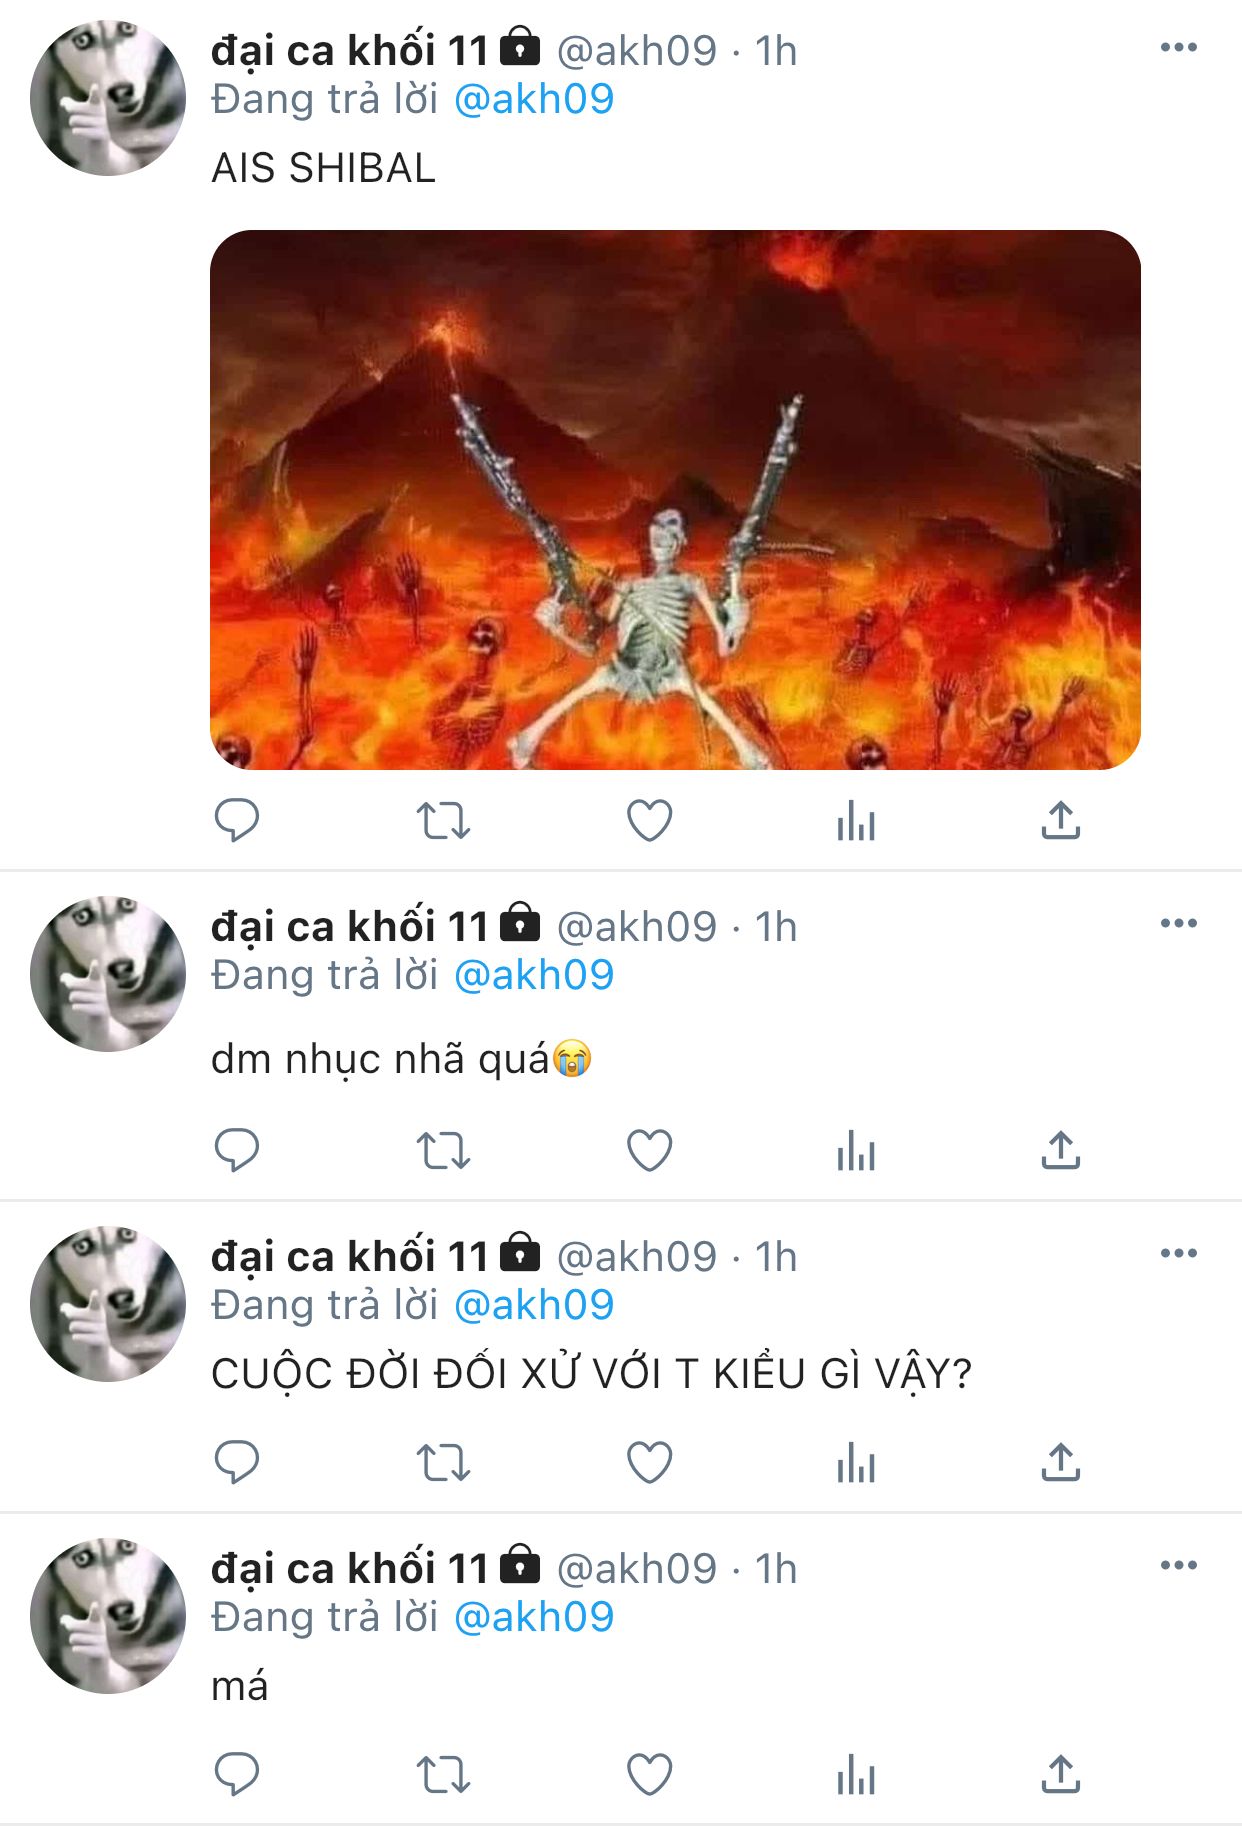Open the @akh09 mention link in 'má' tweet
The height and width of the screenshot is (1827, 1242).
[534, 1618]
